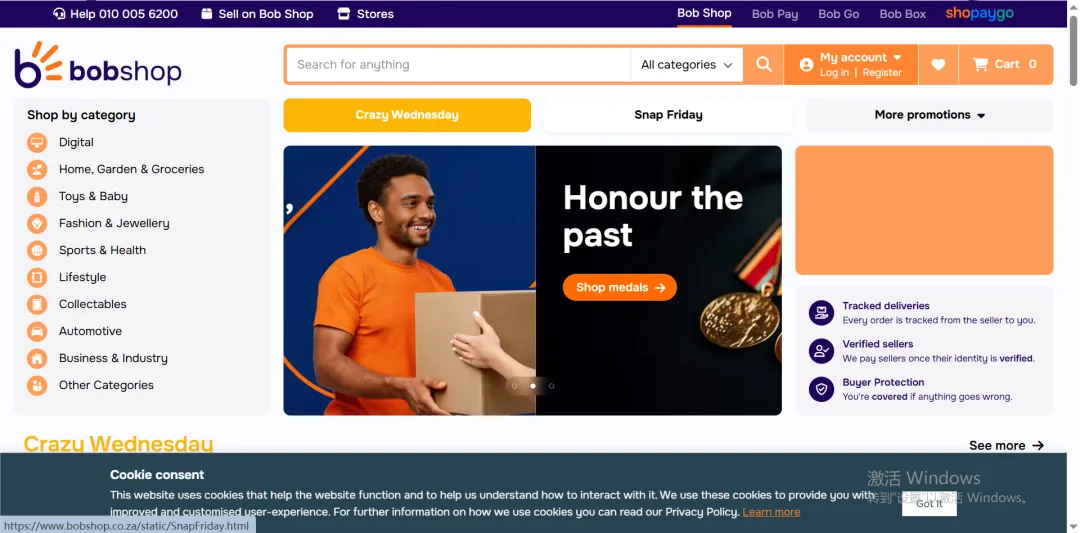
Task: Click the Shop medals button
Action: click(620, 287)
